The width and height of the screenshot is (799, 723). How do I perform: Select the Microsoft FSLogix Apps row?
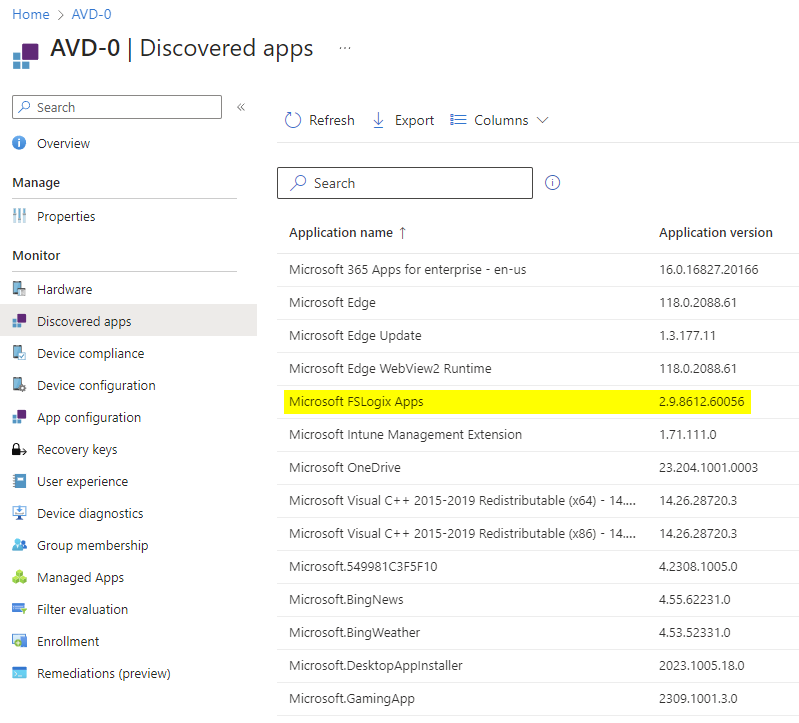(538, 401)
